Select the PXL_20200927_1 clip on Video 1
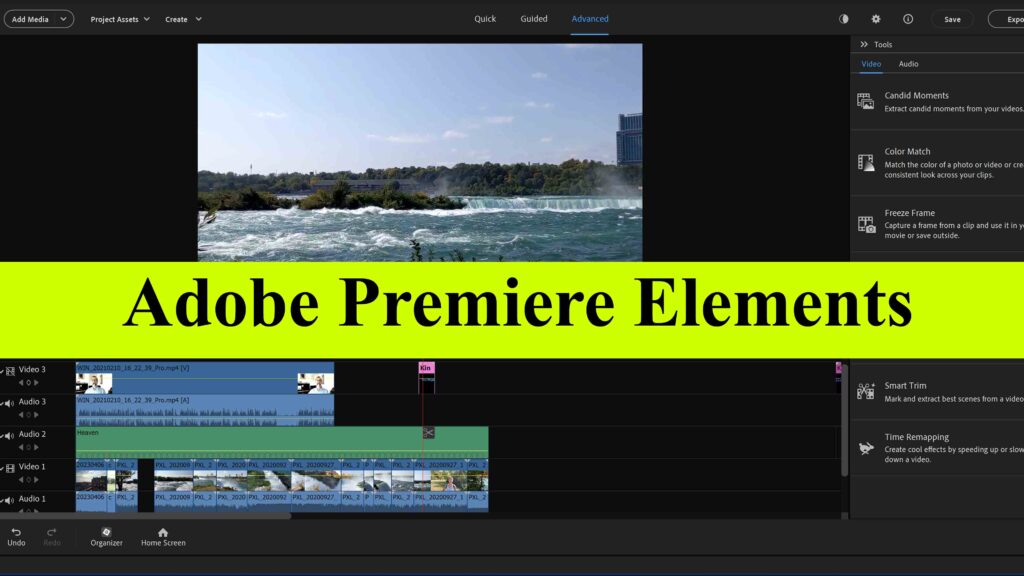The height and width of the screenshot is (576, 1024). 440,475
